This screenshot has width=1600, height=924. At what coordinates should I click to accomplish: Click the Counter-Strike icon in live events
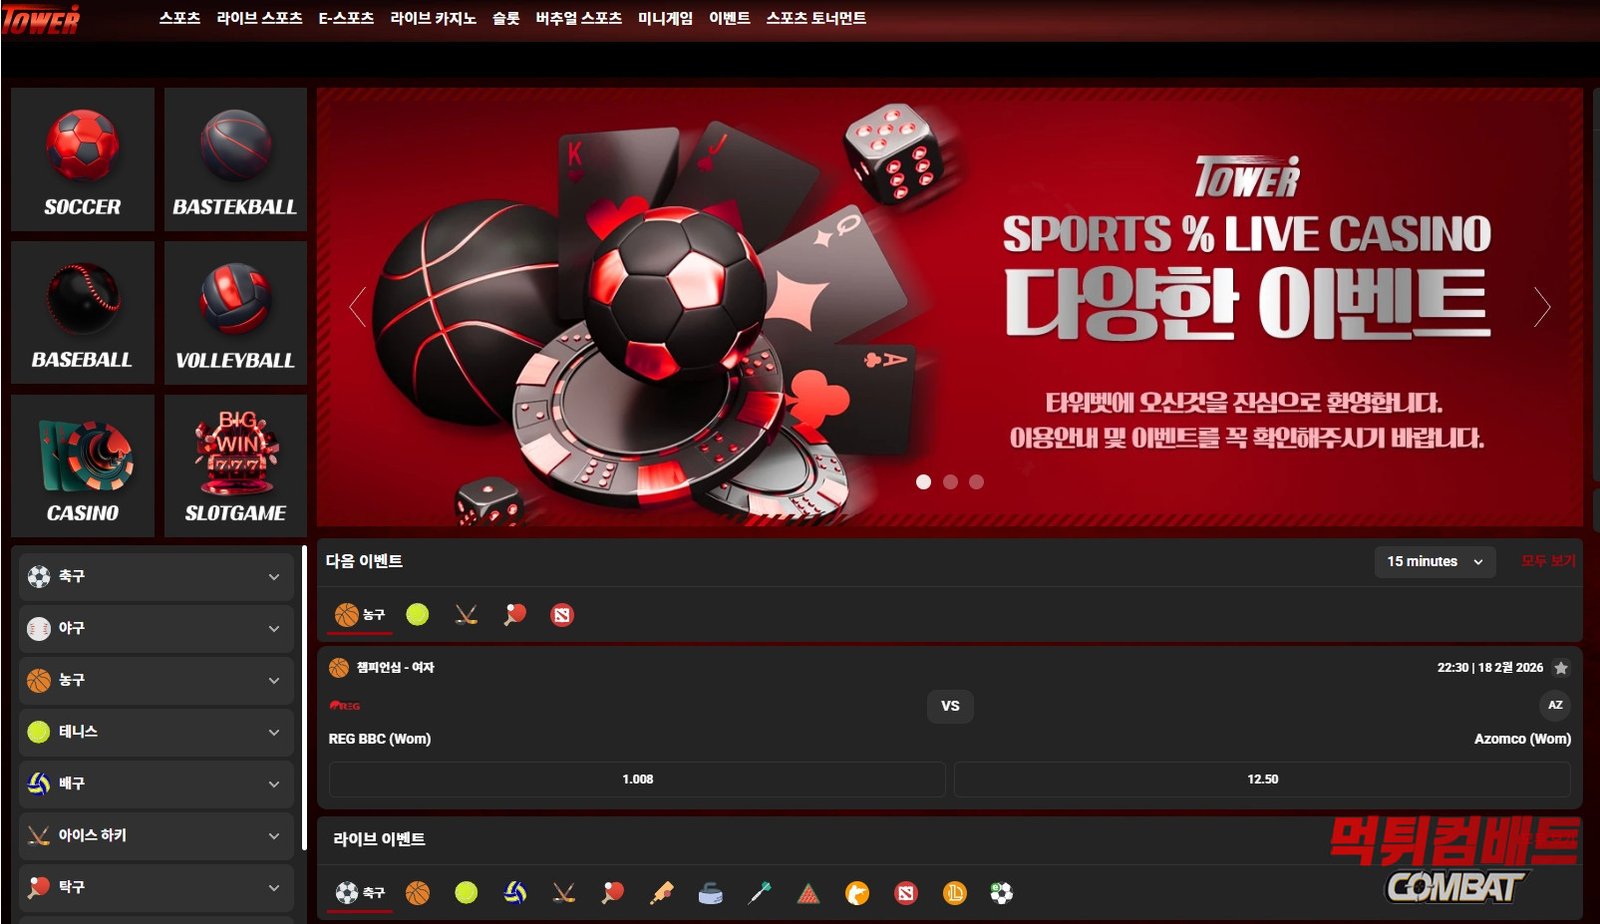pos(857,893)
